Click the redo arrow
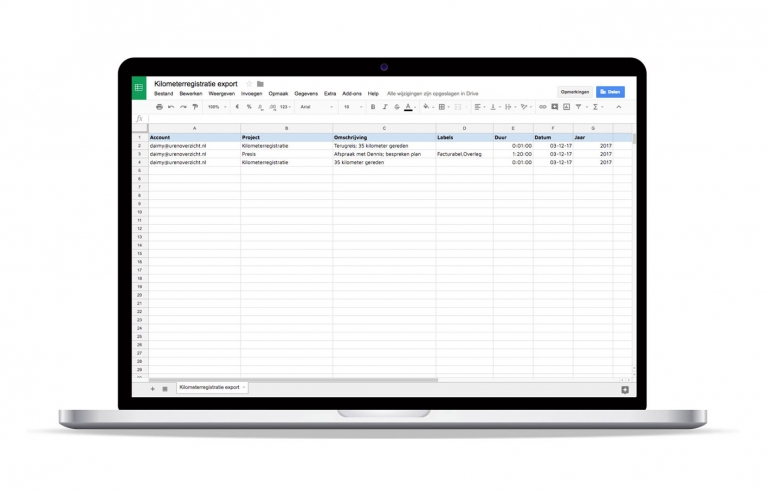This screenshot has height=493, width=768. (183, 107)
